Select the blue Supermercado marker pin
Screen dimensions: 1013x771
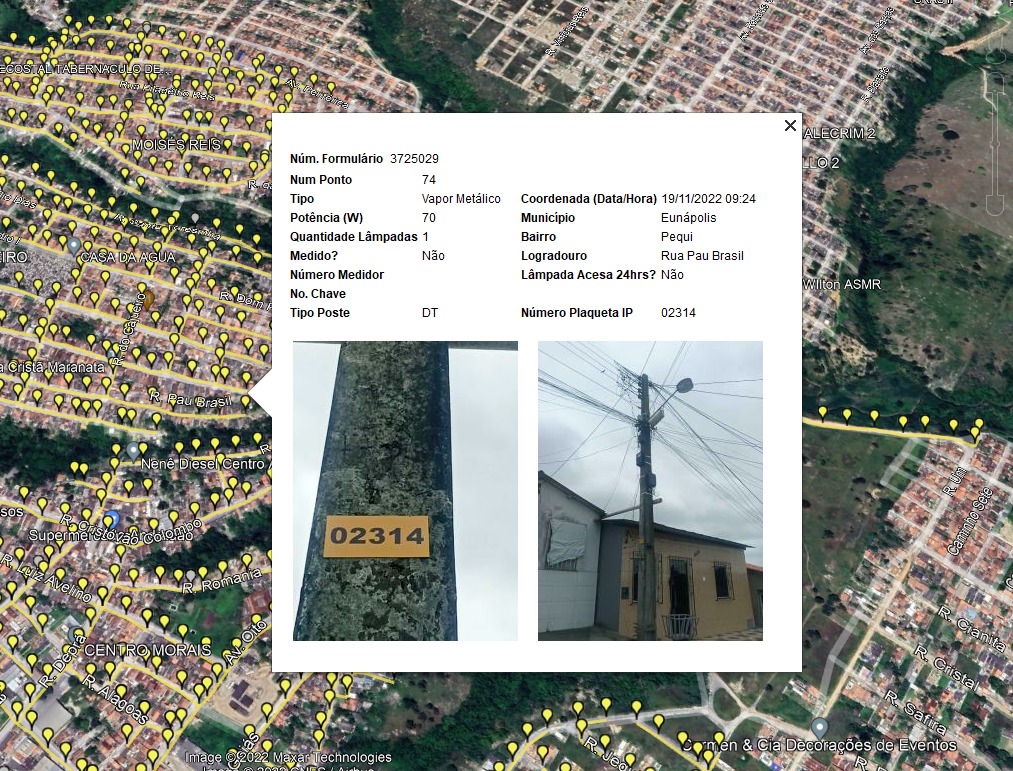point(112,519)
